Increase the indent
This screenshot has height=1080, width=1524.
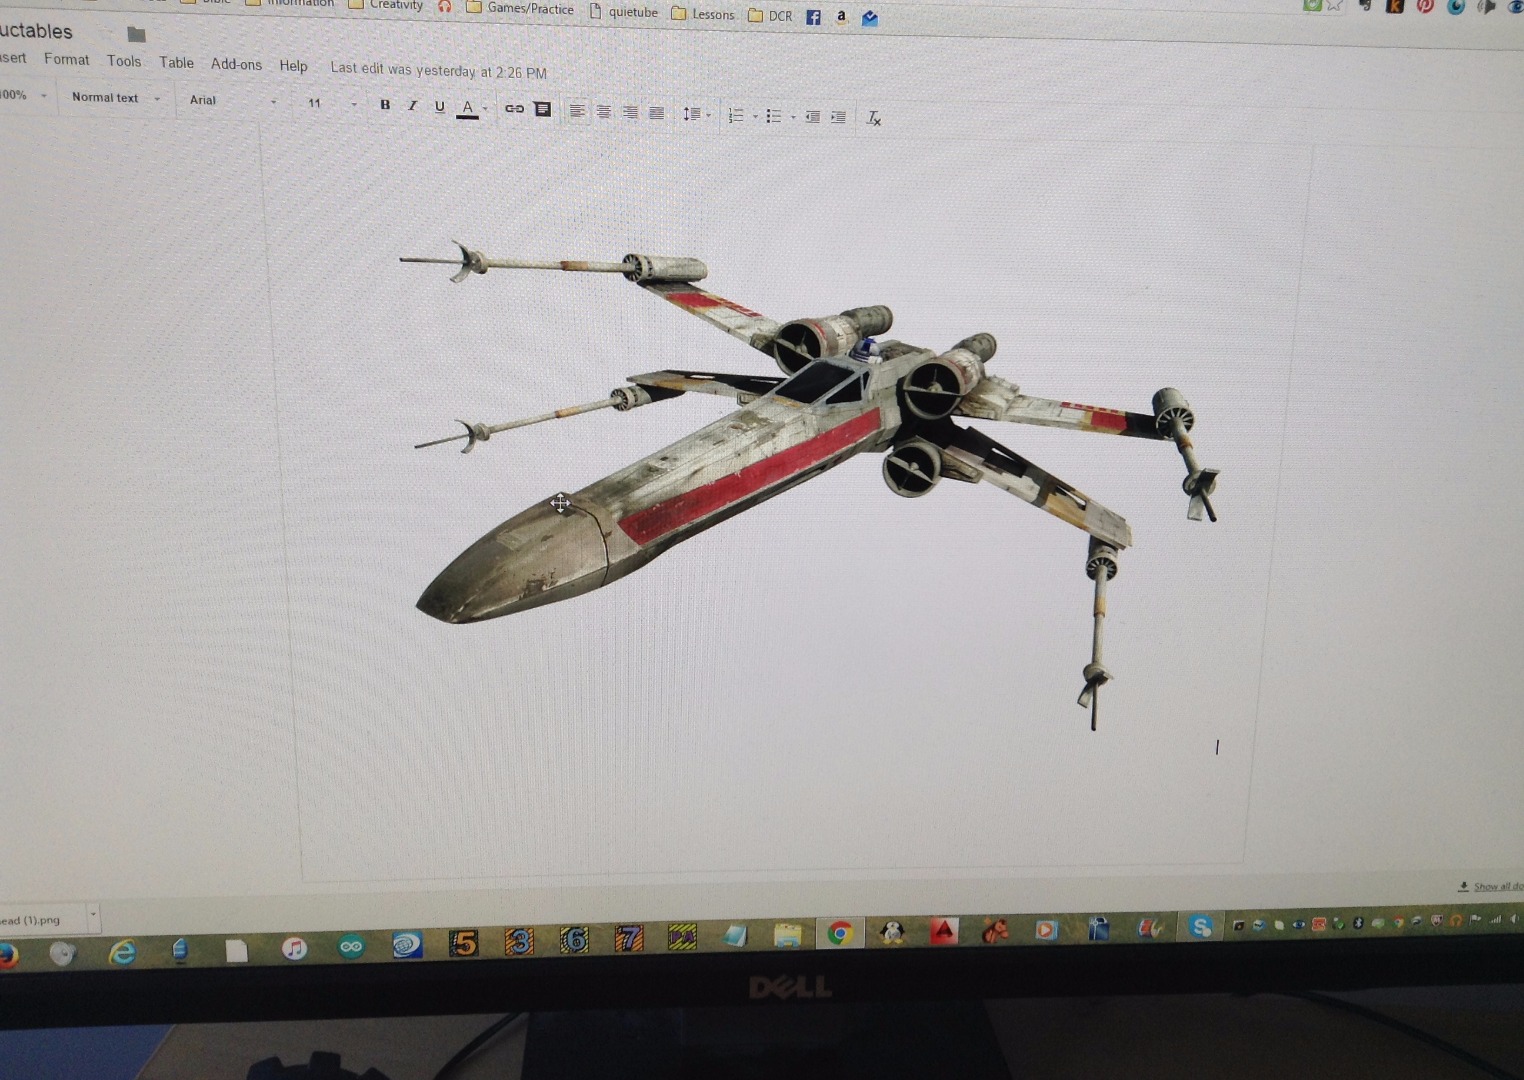pos(838,118)
